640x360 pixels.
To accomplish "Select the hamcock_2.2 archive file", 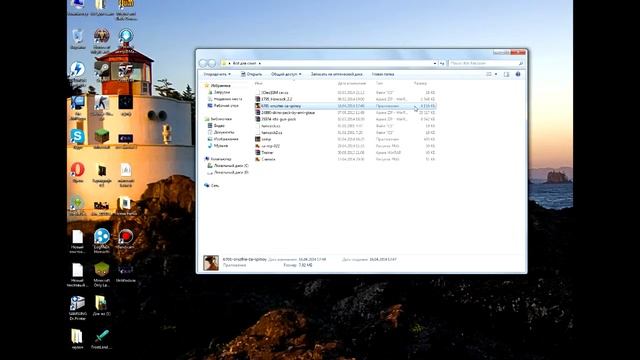I will coord(276,99).
